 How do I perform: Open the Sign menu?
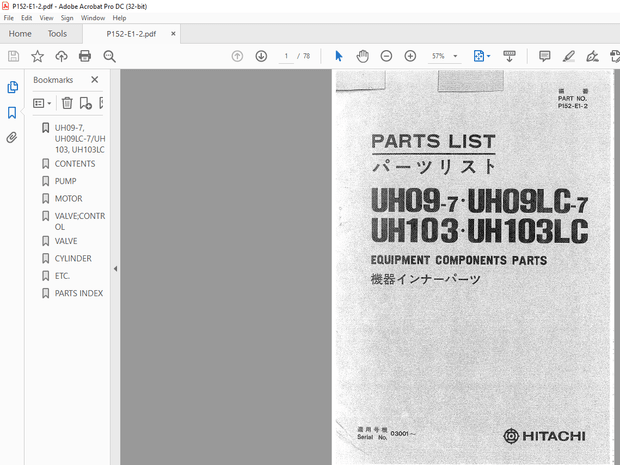click(x=67, y=18)
